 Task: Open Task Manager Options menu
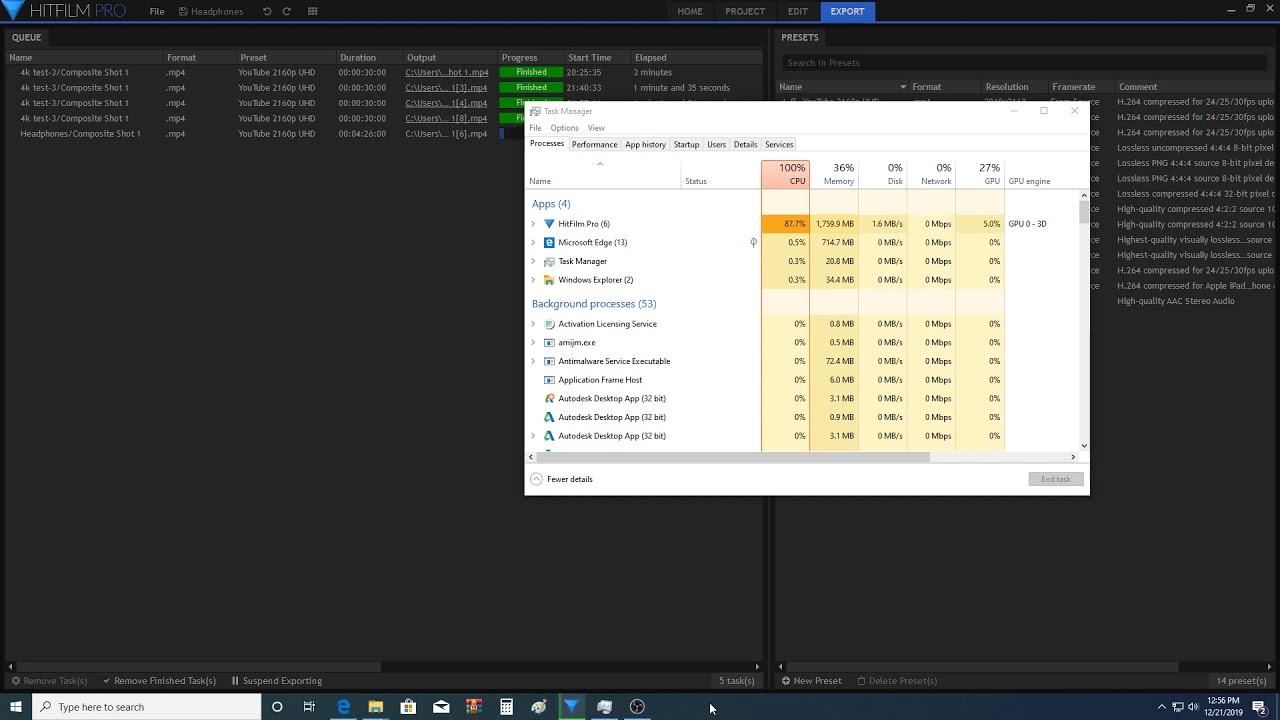[x=564, y=128]
